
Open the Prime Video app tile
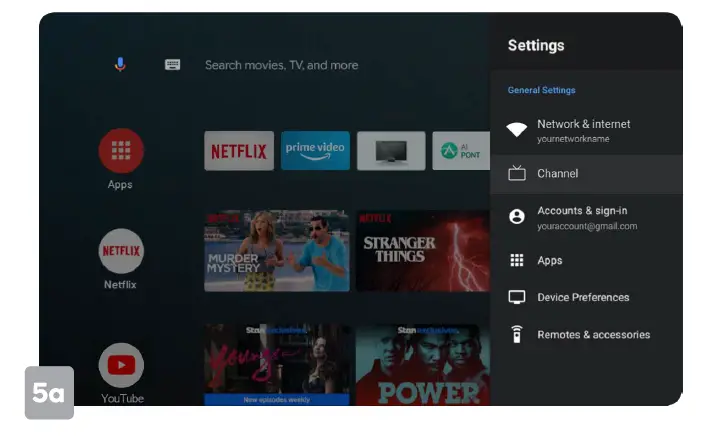[x=315, y=151]
